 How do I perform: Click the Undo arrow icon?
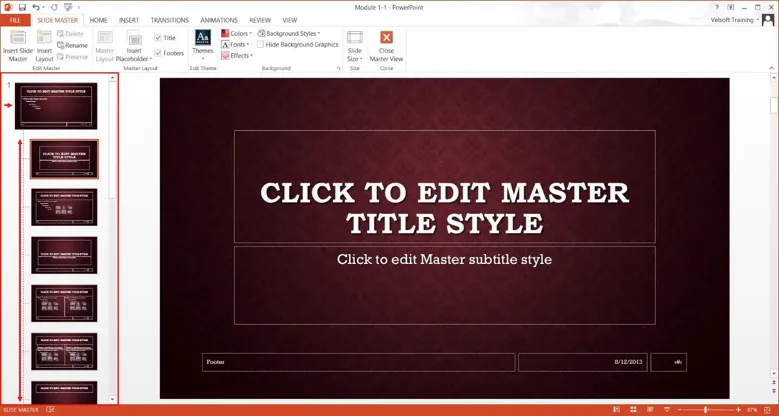(36, 7)
